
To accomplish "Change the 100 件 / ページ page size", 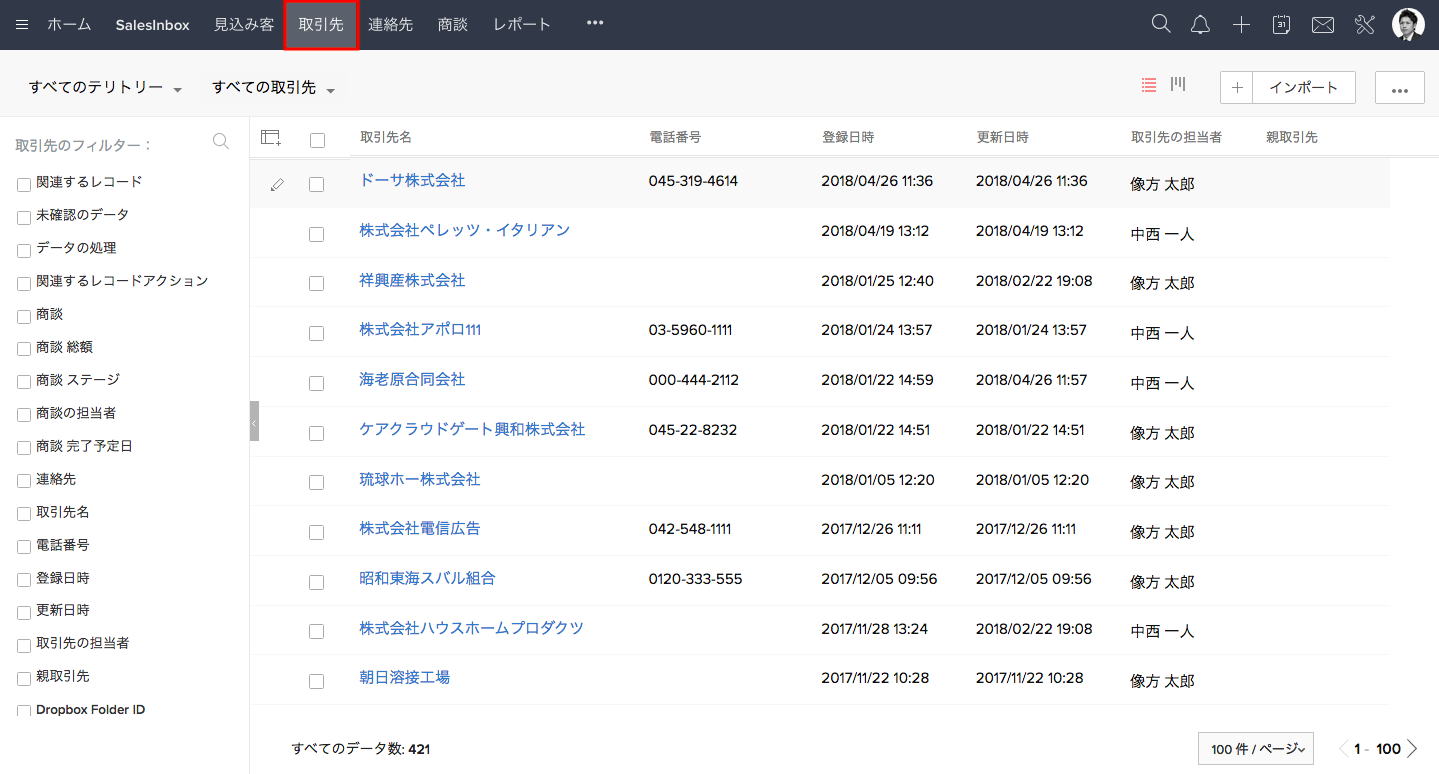I will coord(1256,749).
